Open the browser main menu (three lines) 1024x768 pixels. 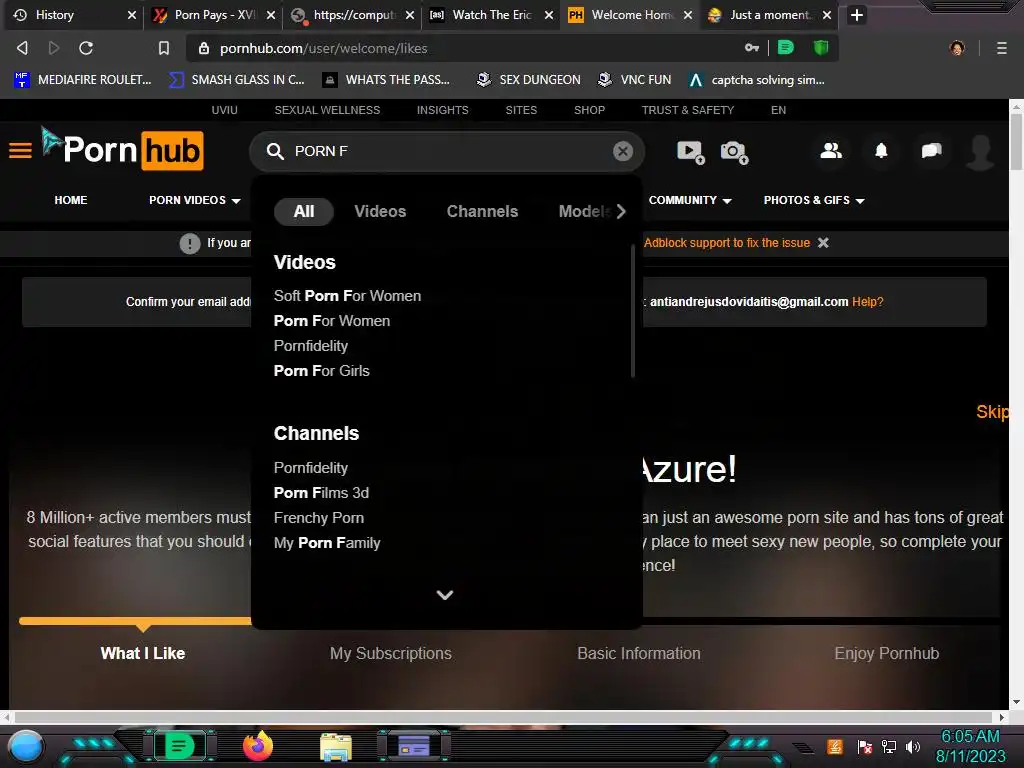(1001, 48)
